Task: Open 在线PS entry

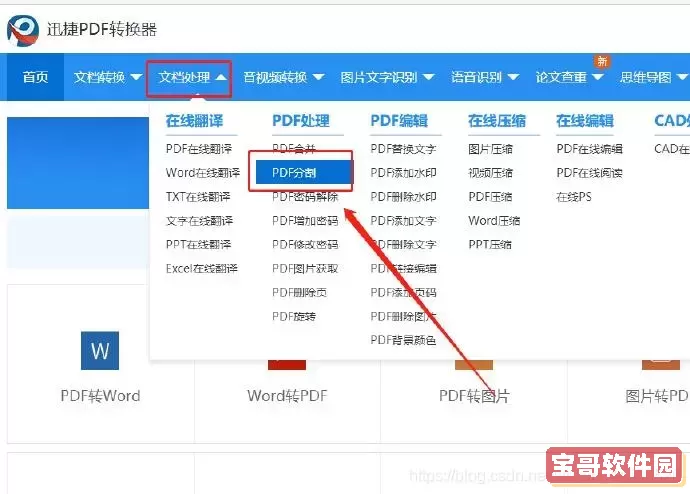Action: tap(573, 197)
